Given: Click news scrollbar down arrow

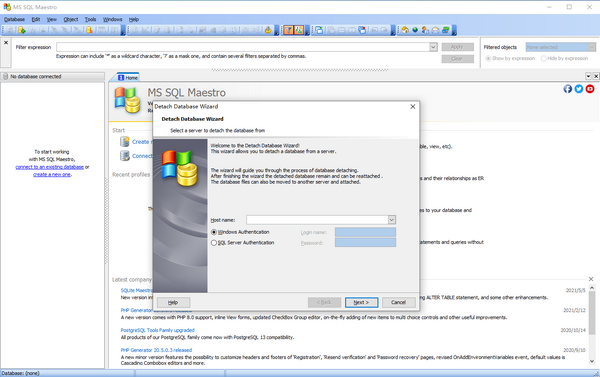Looking at the screenshot, I should (592, 361).
